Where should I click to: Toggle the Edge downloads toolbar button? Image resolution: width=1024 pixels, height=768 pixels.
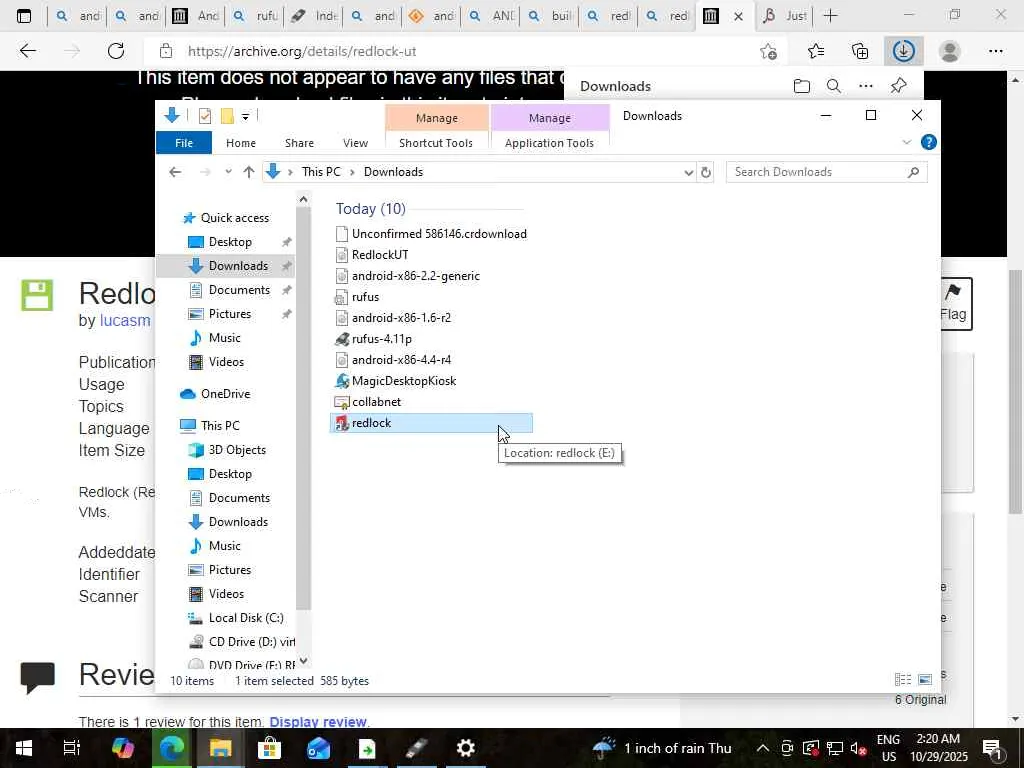(904, 51)
